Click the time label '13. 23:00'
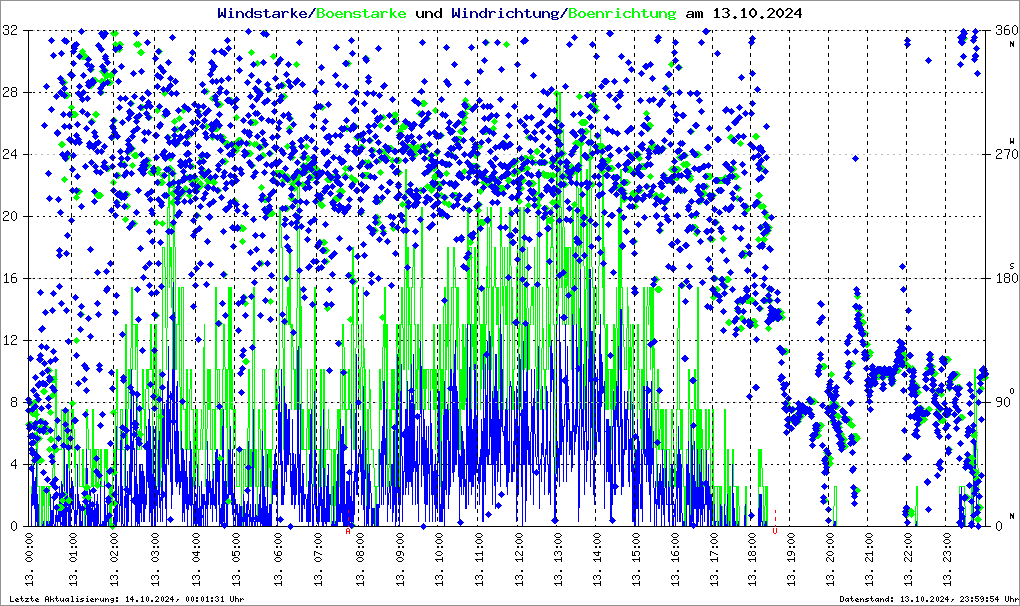The image size is (1020, 606). [947, 559]
